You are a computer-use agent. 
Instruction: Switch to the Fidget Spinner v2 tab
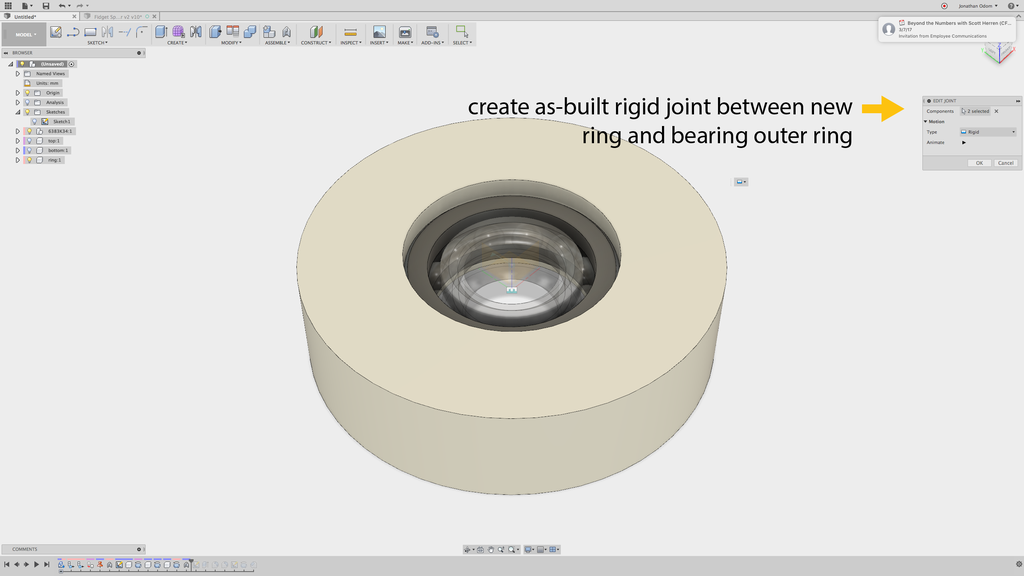tap(118, 16)
